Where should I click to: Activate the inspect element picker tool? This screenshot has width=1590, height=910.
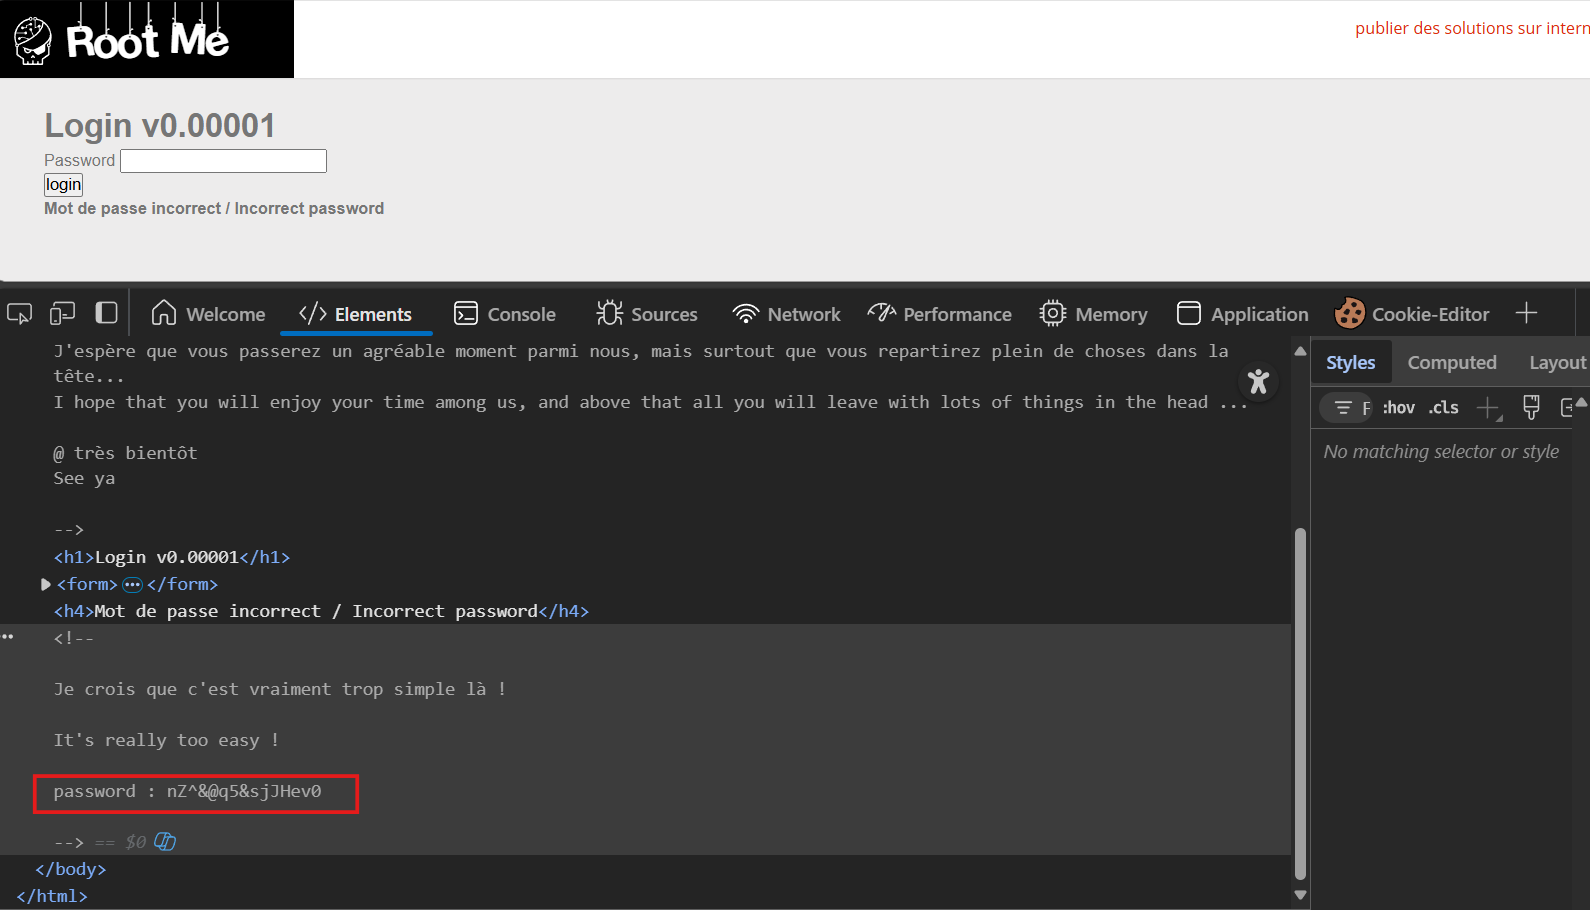click(19, 314)
